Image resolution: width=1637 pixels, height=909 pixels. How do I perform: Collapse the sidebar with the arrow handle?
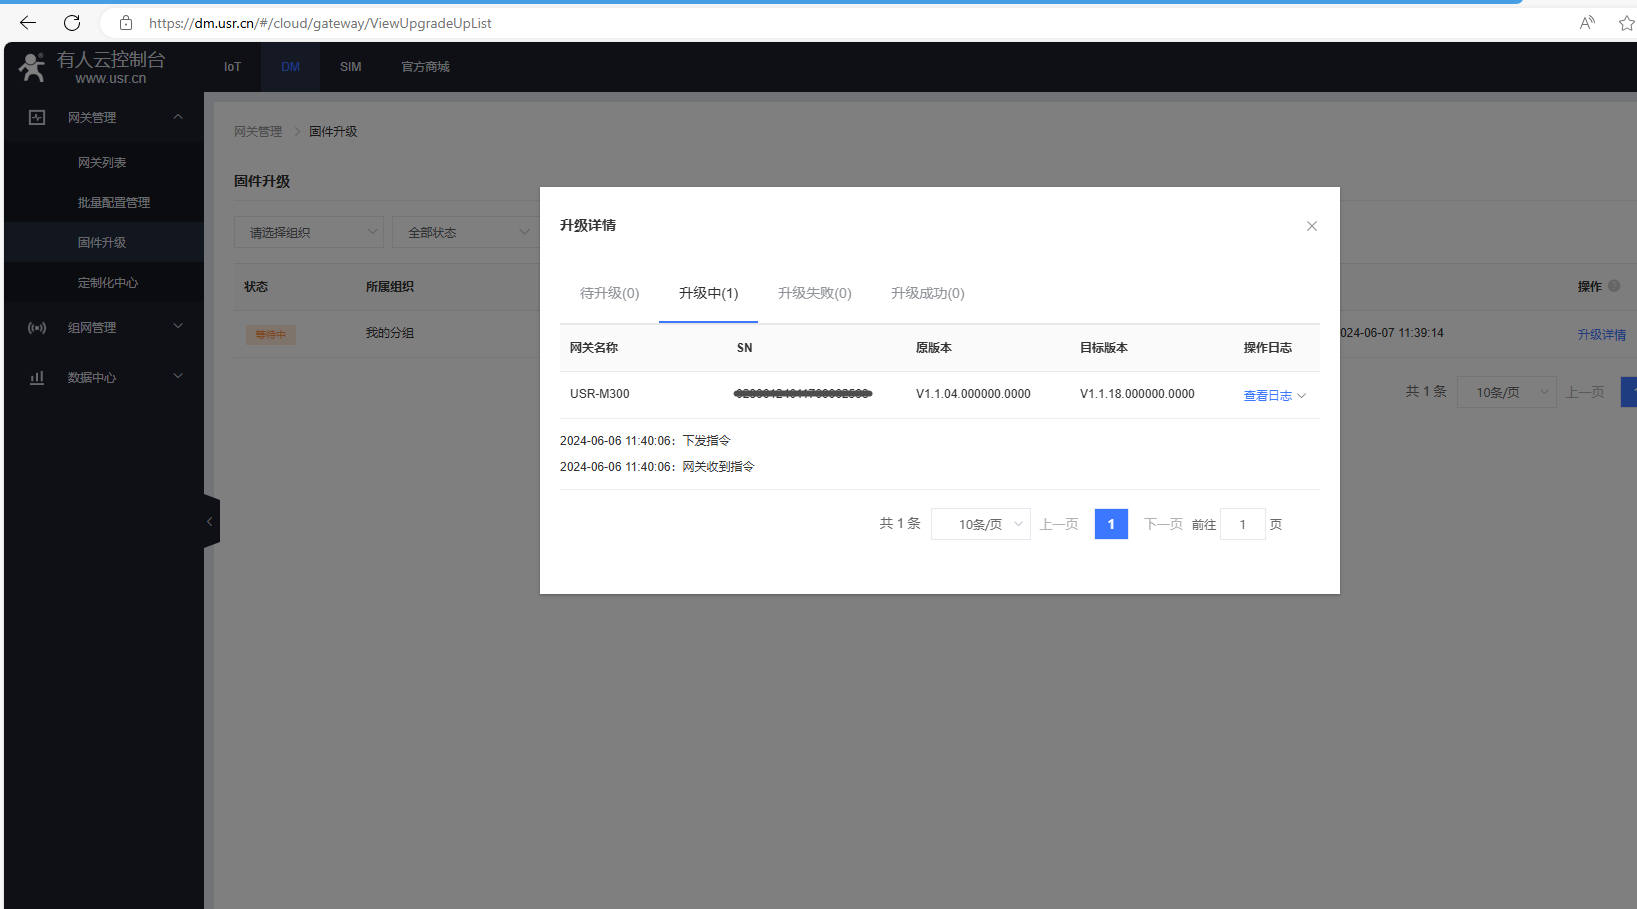(x=210, y=521)
